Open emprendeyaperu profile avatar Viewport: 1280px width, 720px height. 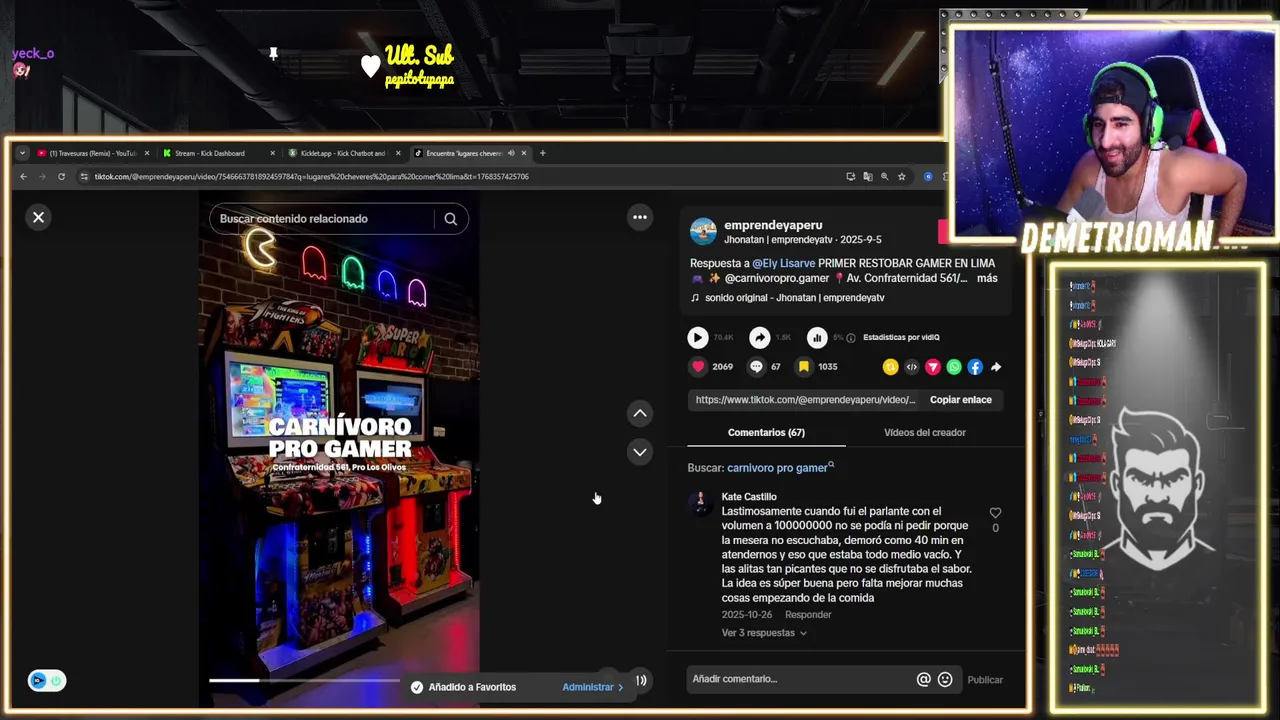coord(703,232)
